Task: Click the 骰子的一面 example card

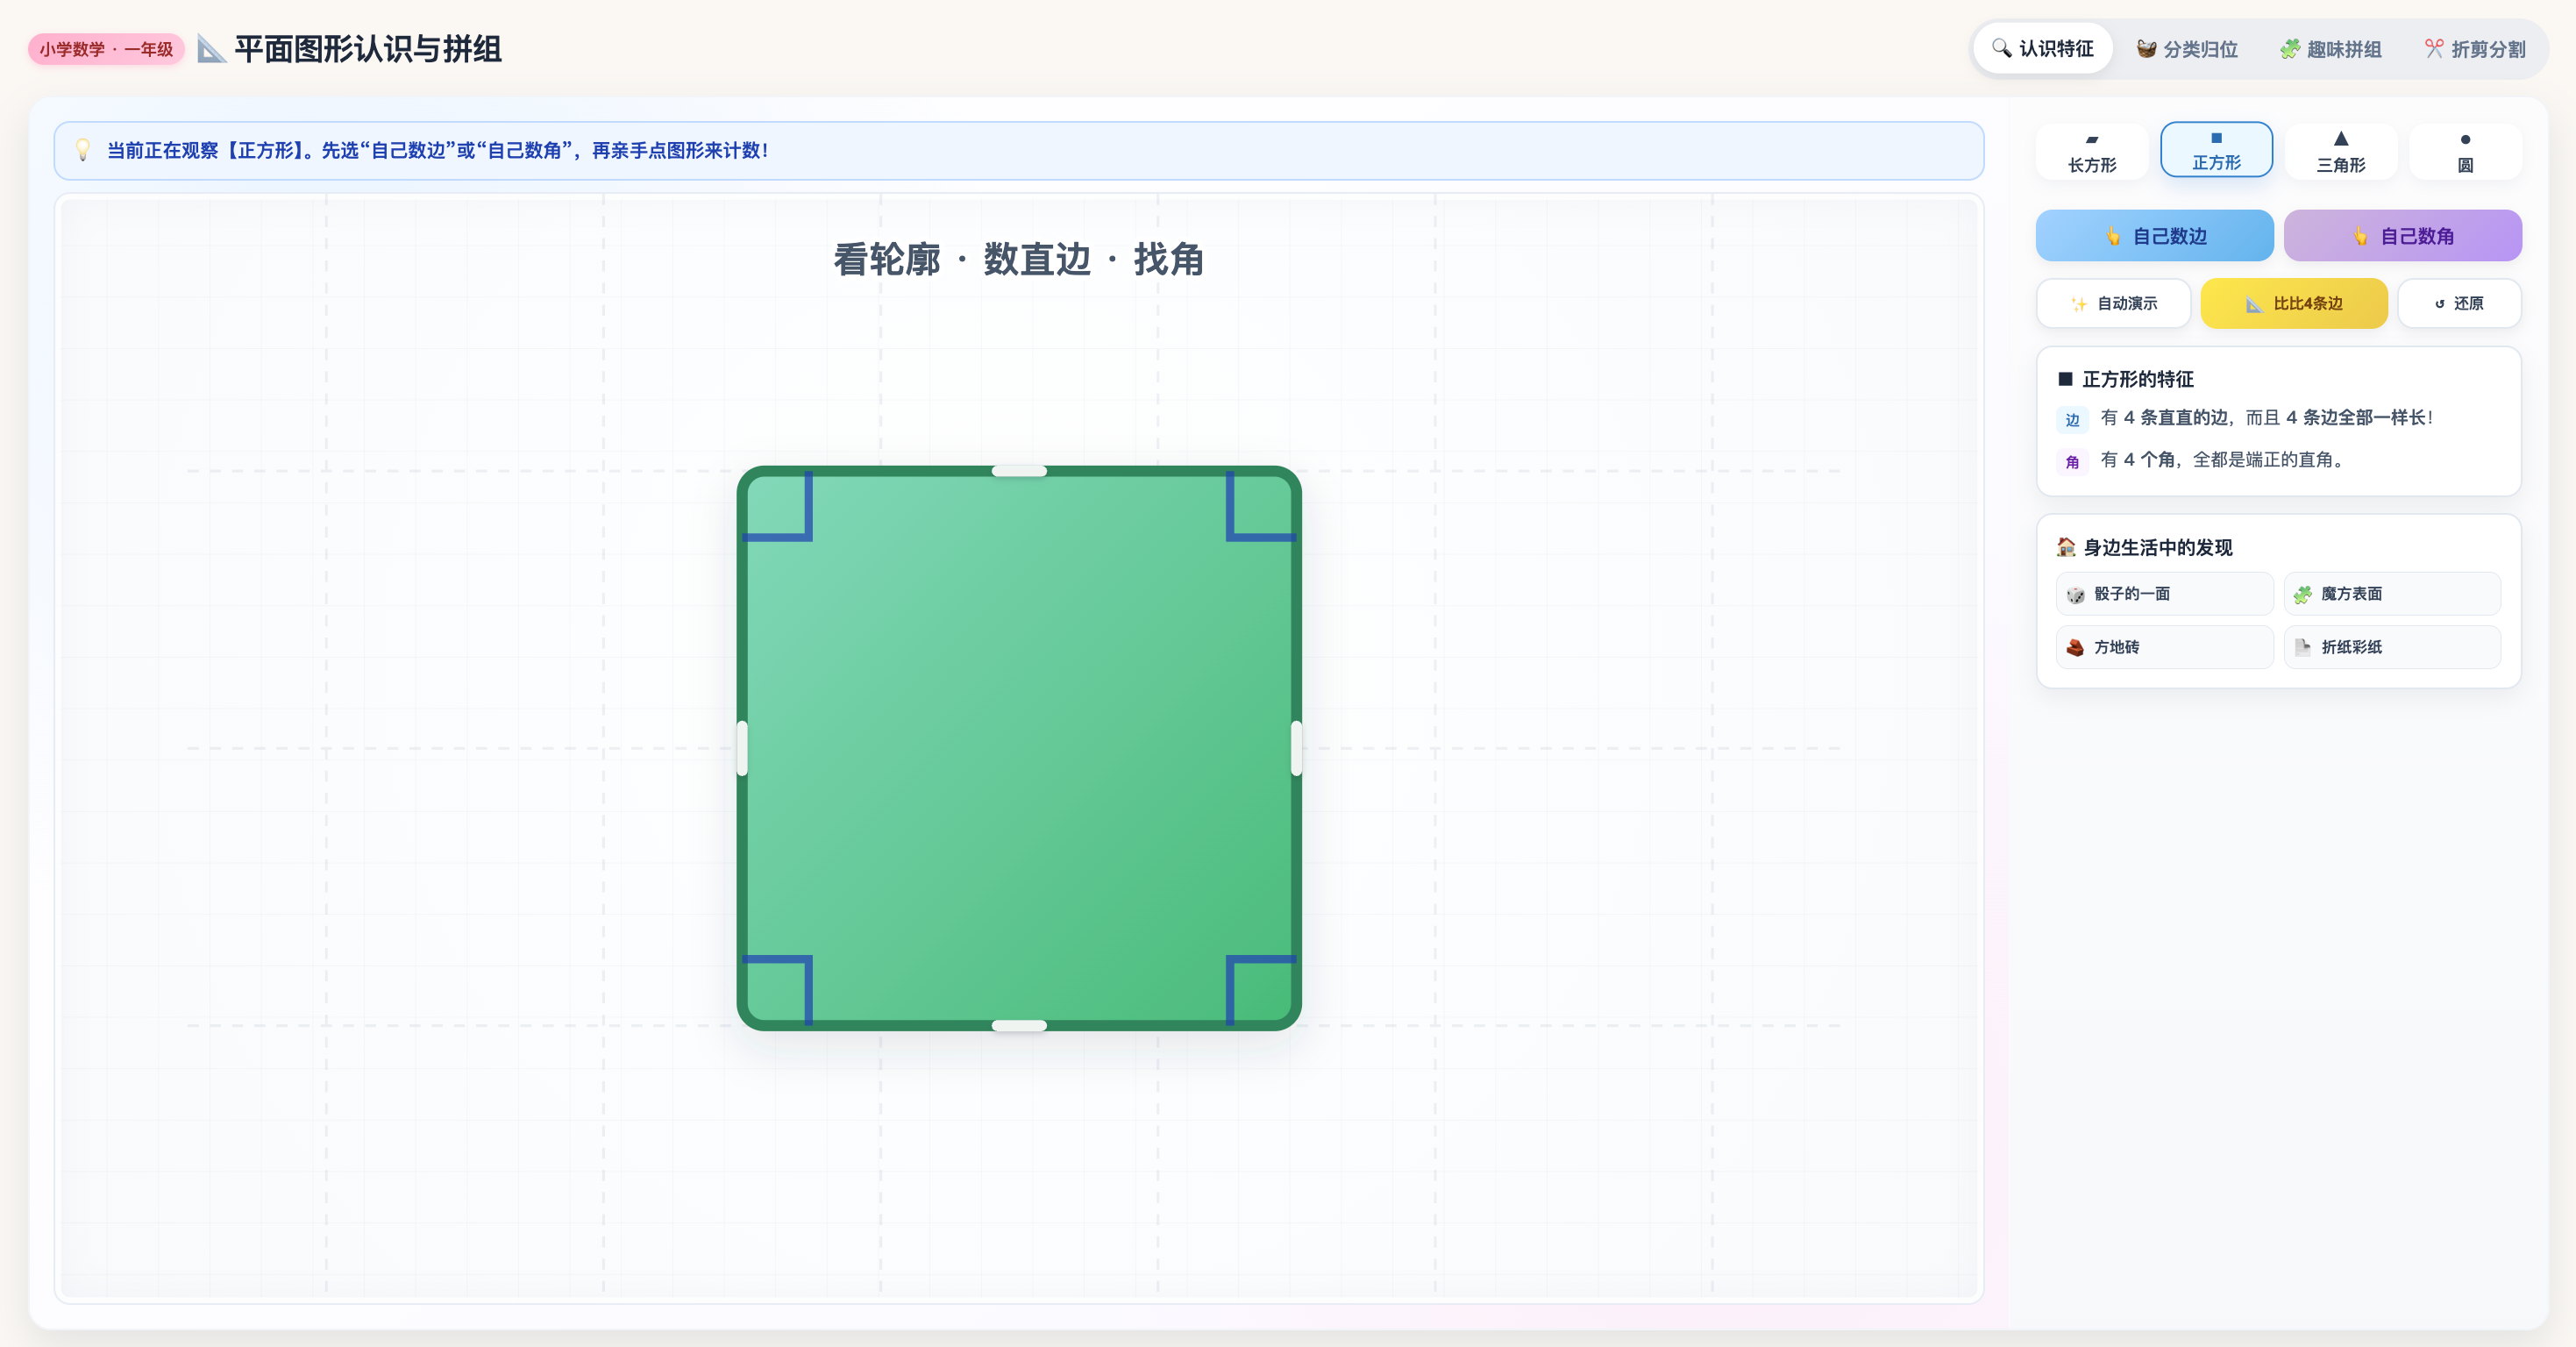Action: 2164,594
